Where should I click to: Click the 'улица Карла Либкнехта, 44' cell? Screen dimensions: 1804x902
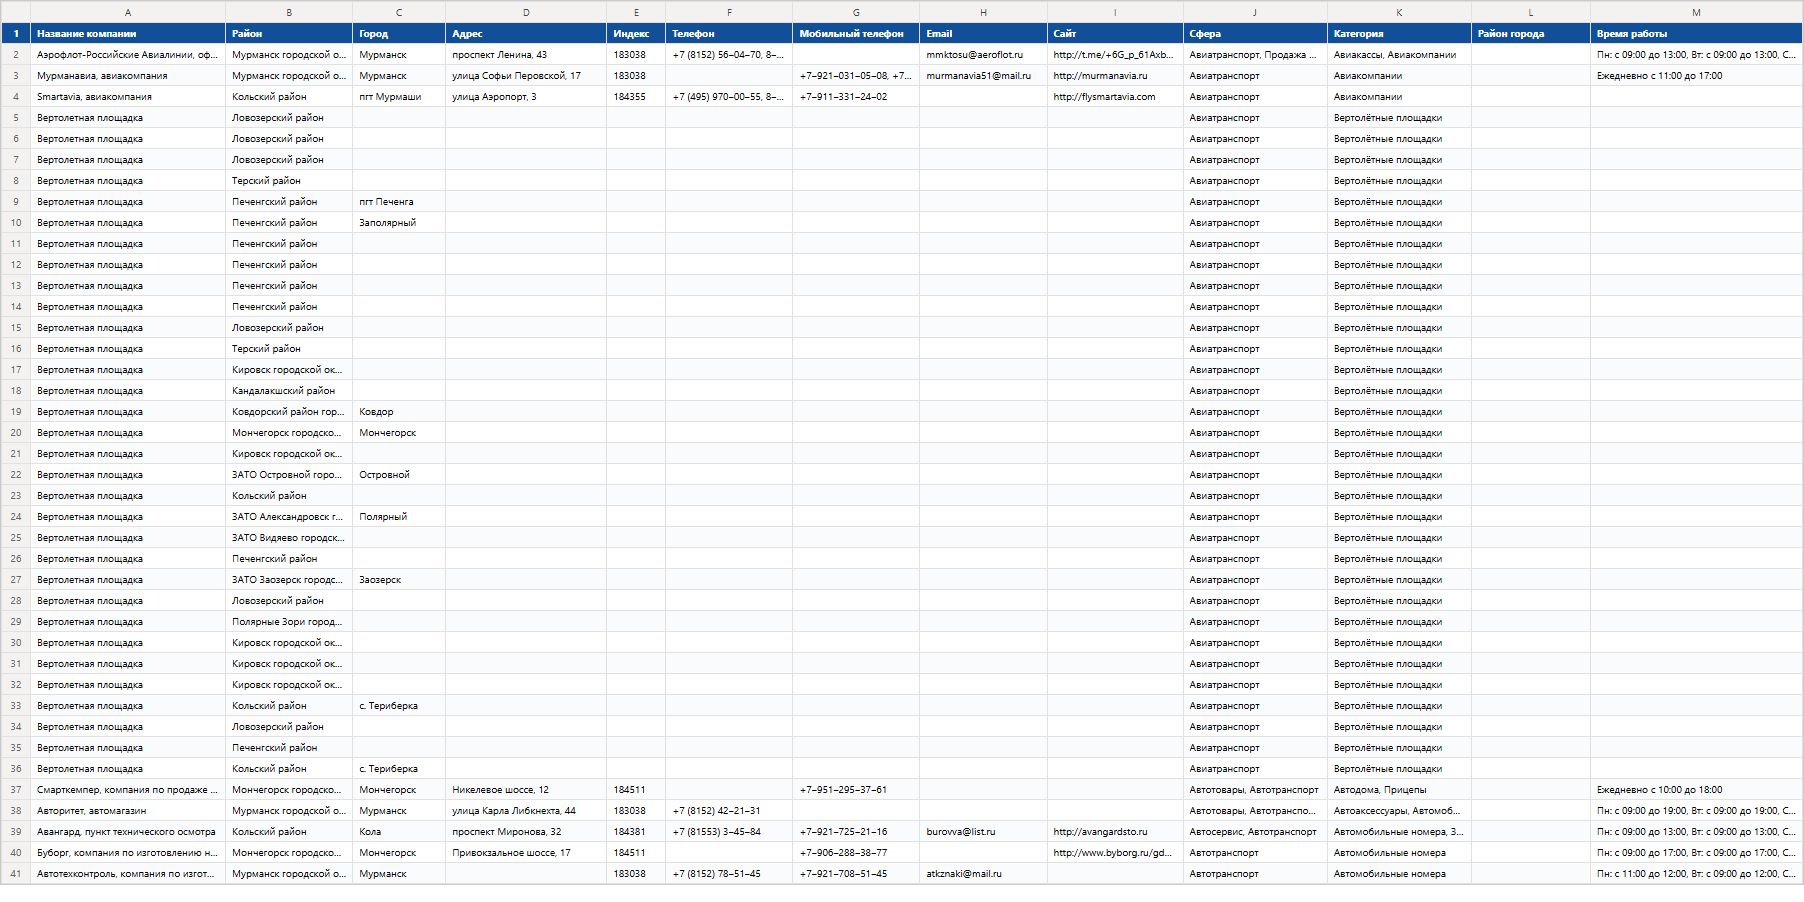tap(526, 811)
